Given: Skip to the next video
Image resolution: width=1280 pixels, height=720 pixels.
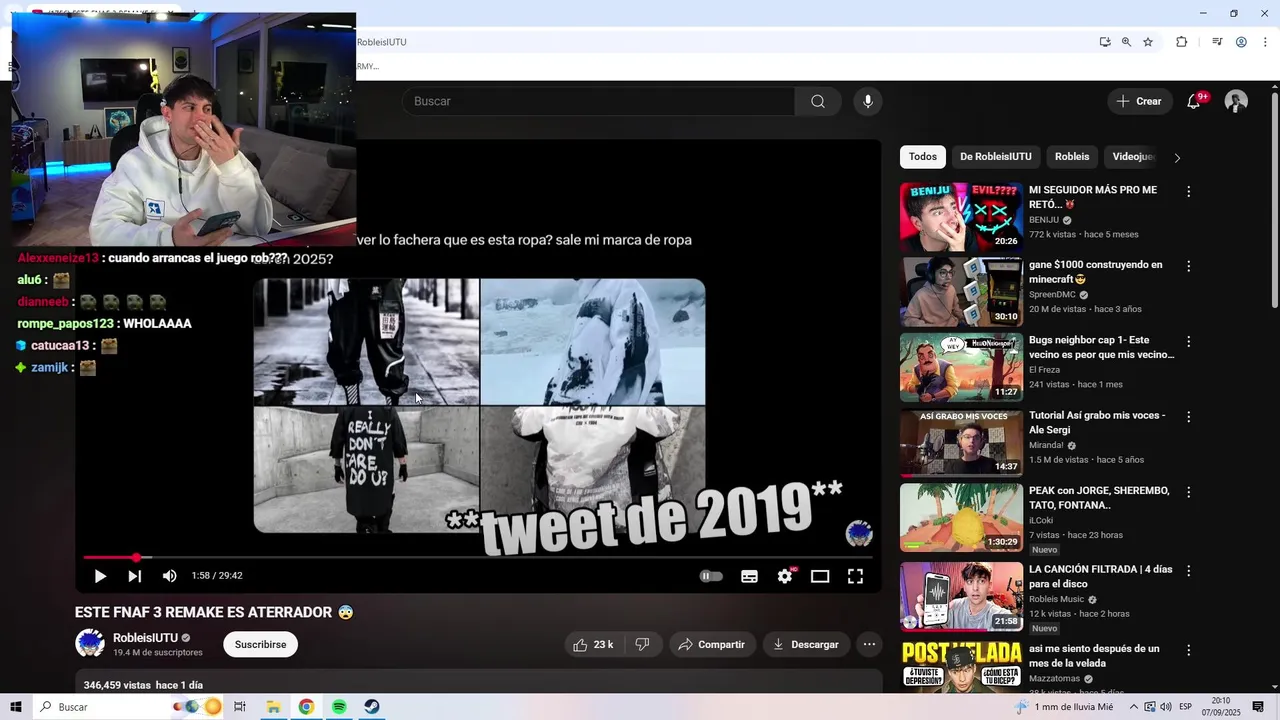Looking at the screenshot, I should (x=135, y=576).
